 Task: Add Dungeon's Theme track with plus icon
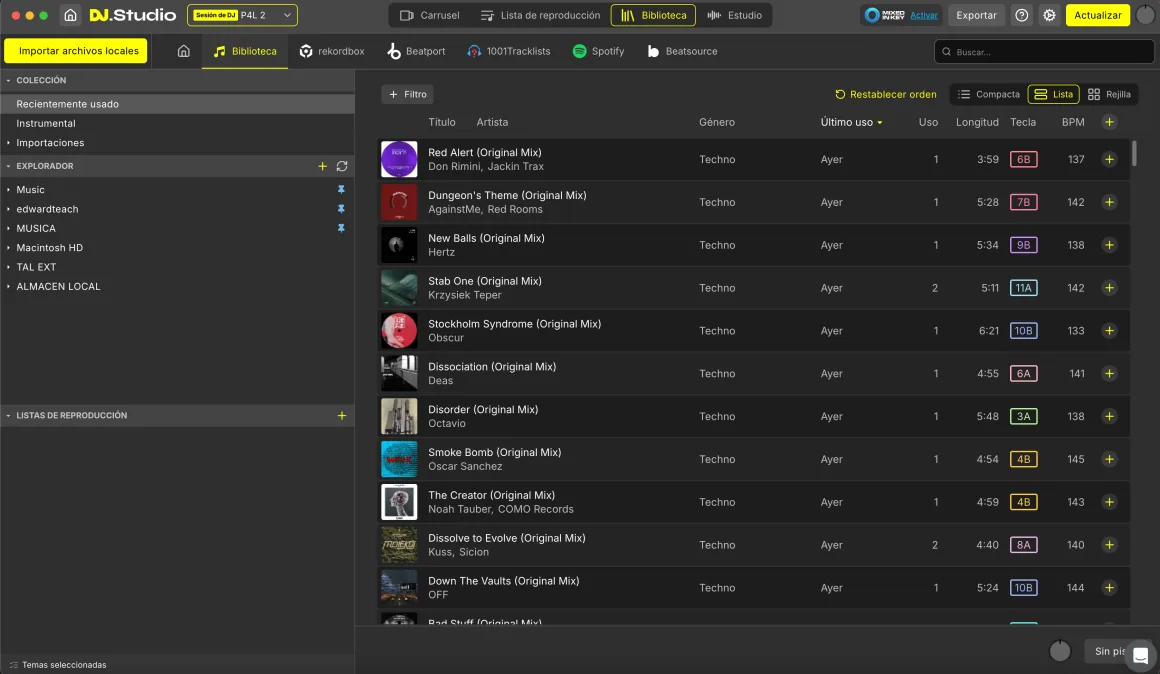click(1109, 202)
